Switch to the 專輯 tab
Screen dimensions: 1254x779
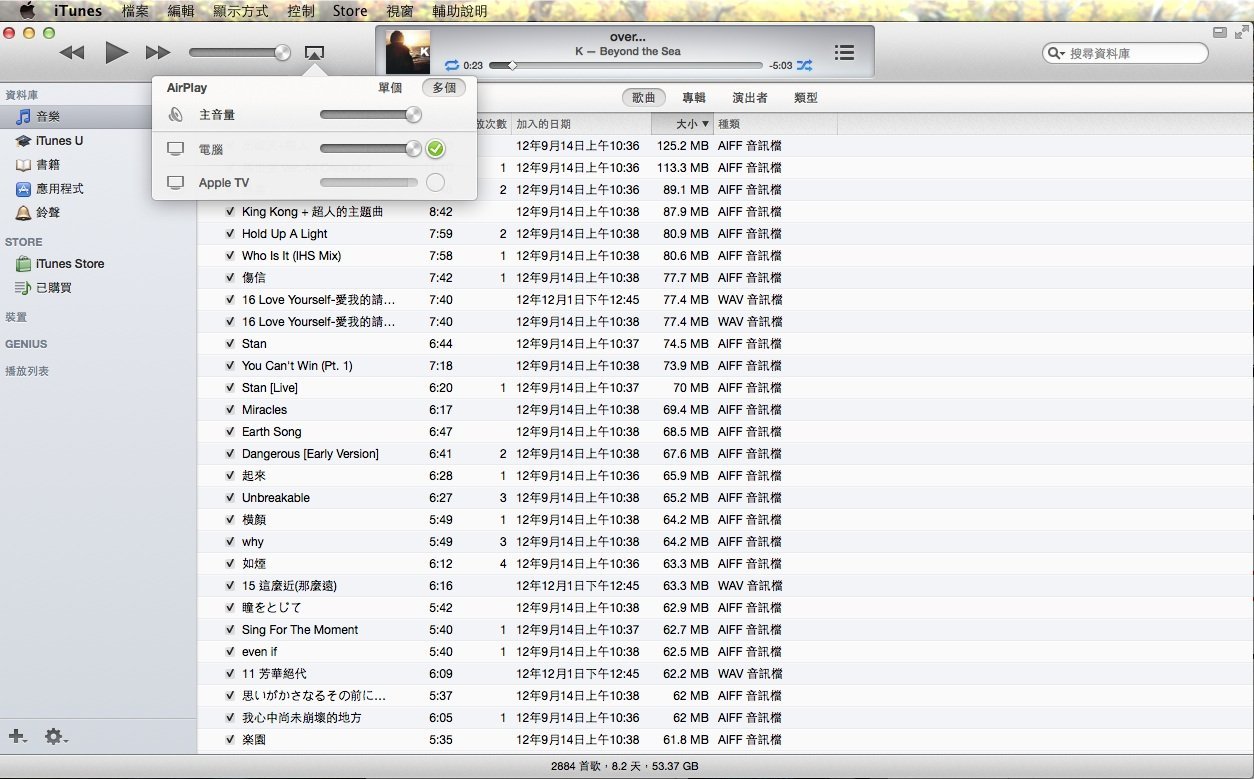coord(694,98)
